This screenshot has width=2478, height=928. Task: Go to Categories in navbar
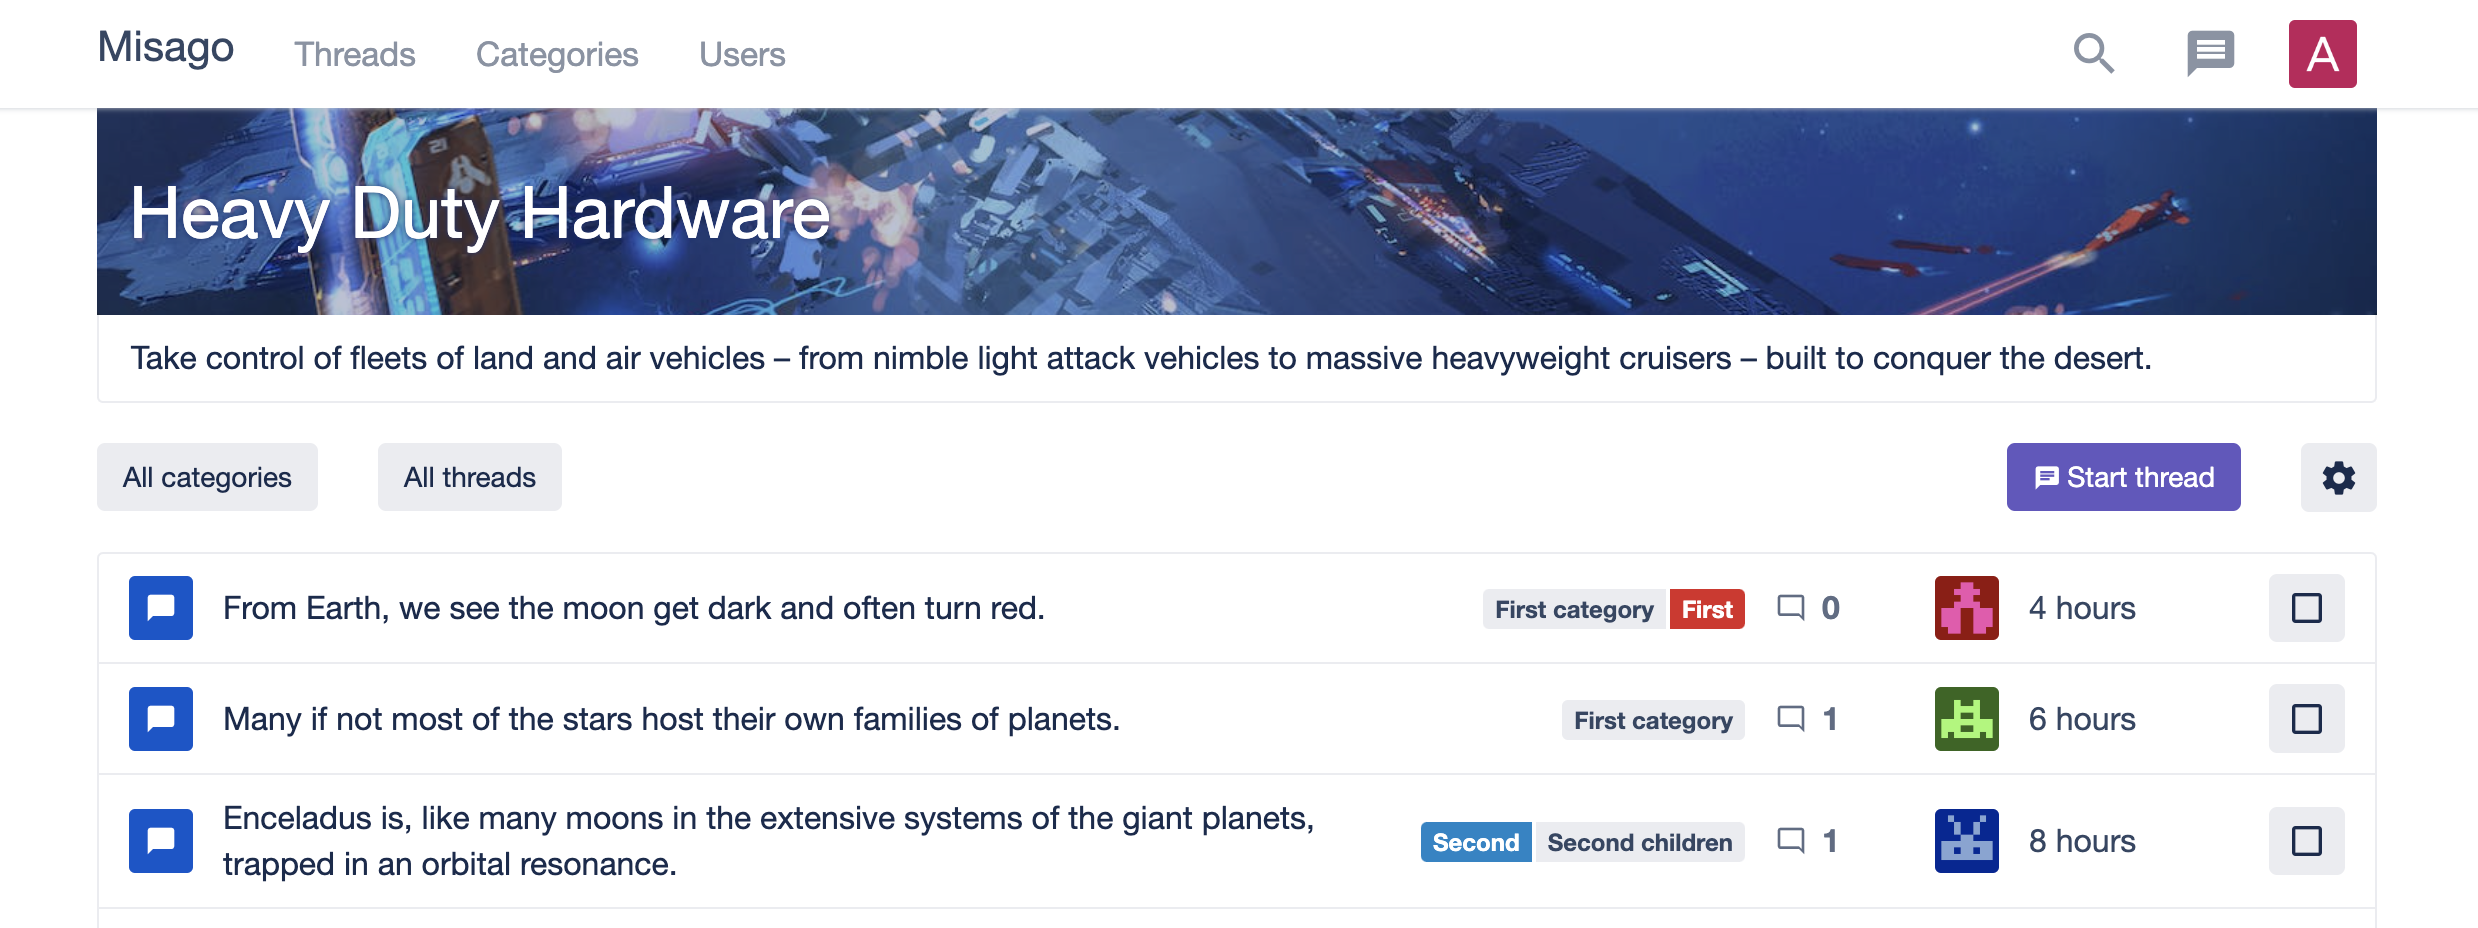click(x=557, y=55)
